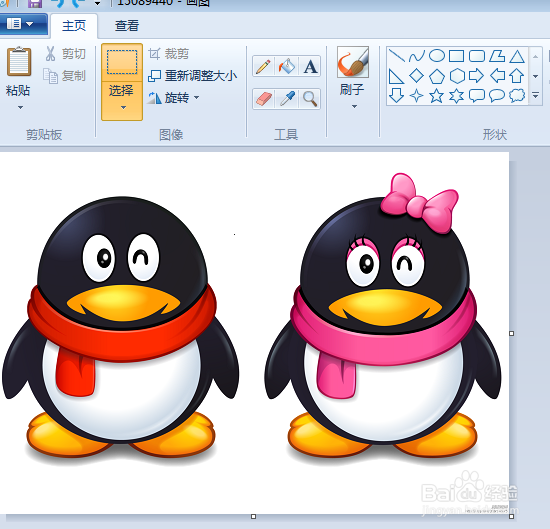Click the Brushes (刷子) icon
Screen dimensions: 550x529
(353, 62)
